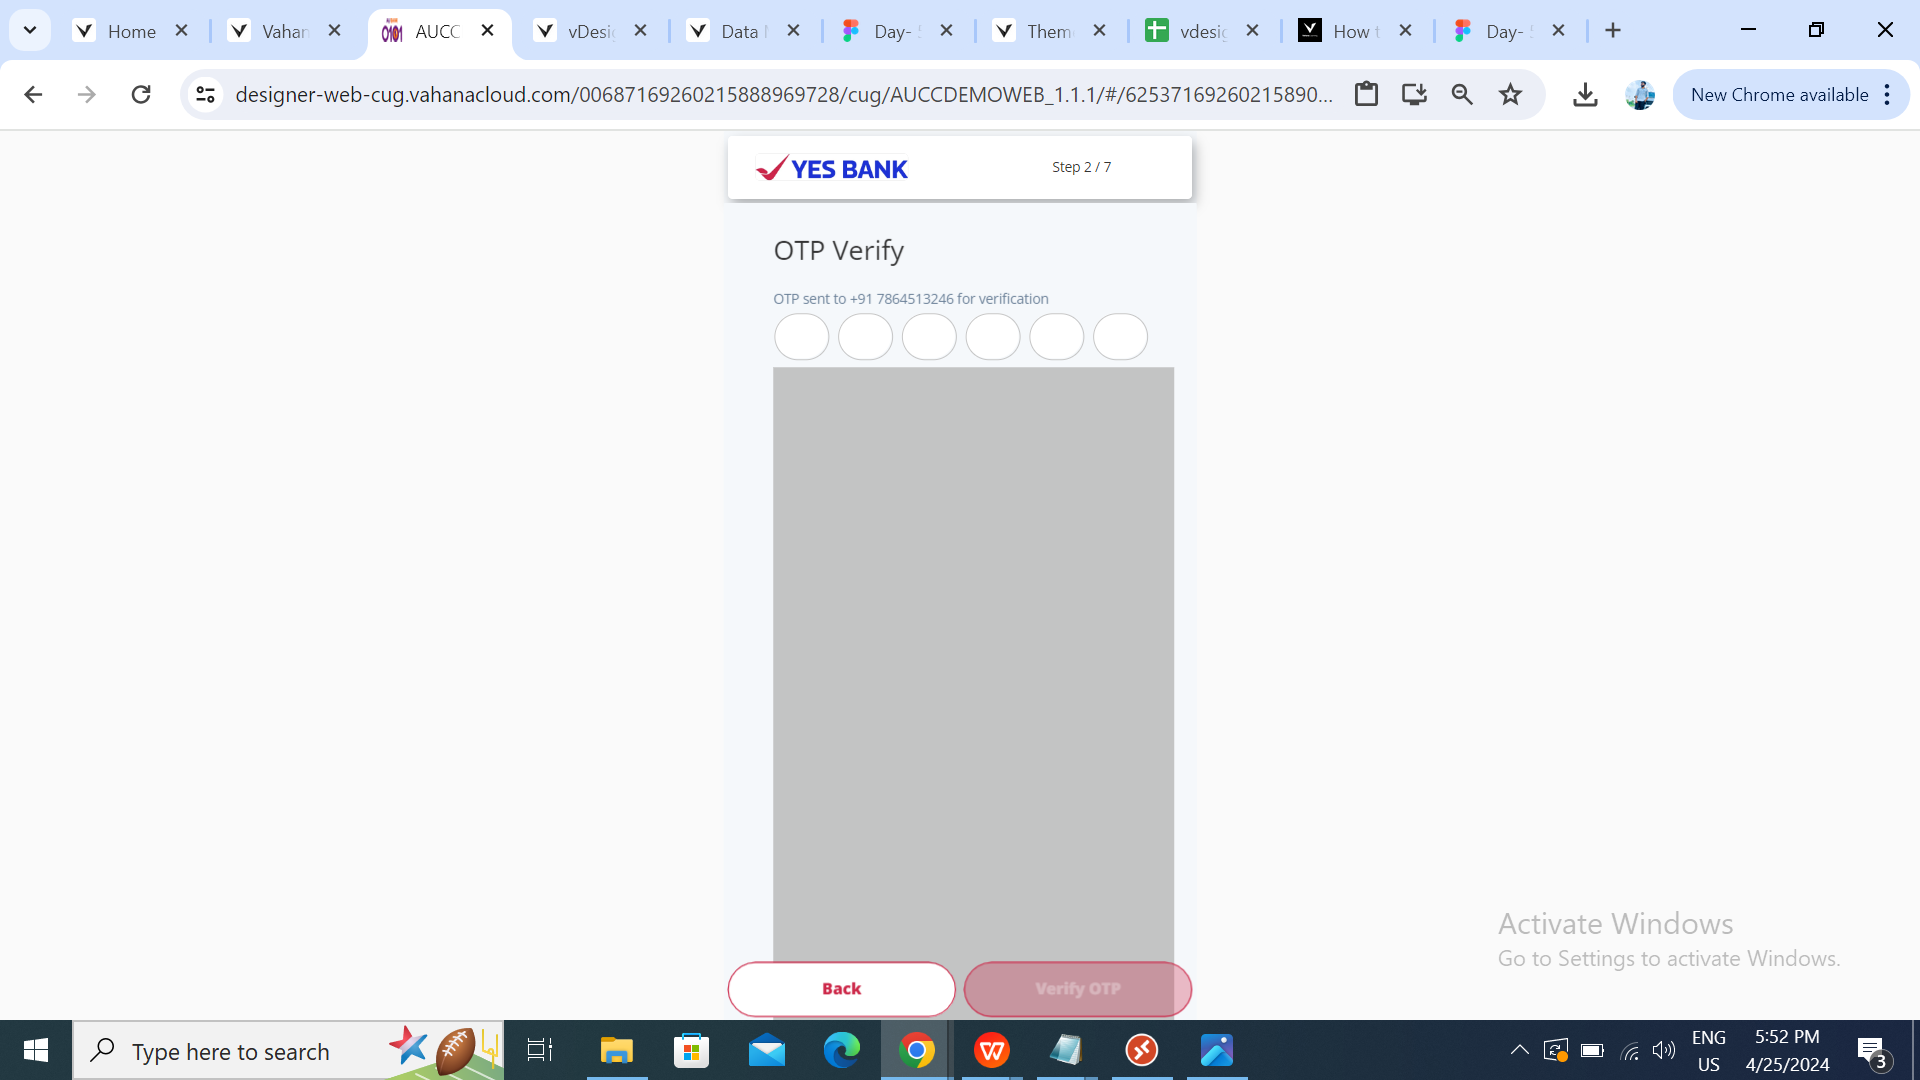The width and height of the screenshot is (1920, 1080).
Task: Open new tab with plus button
Action: click(1613, 31)
